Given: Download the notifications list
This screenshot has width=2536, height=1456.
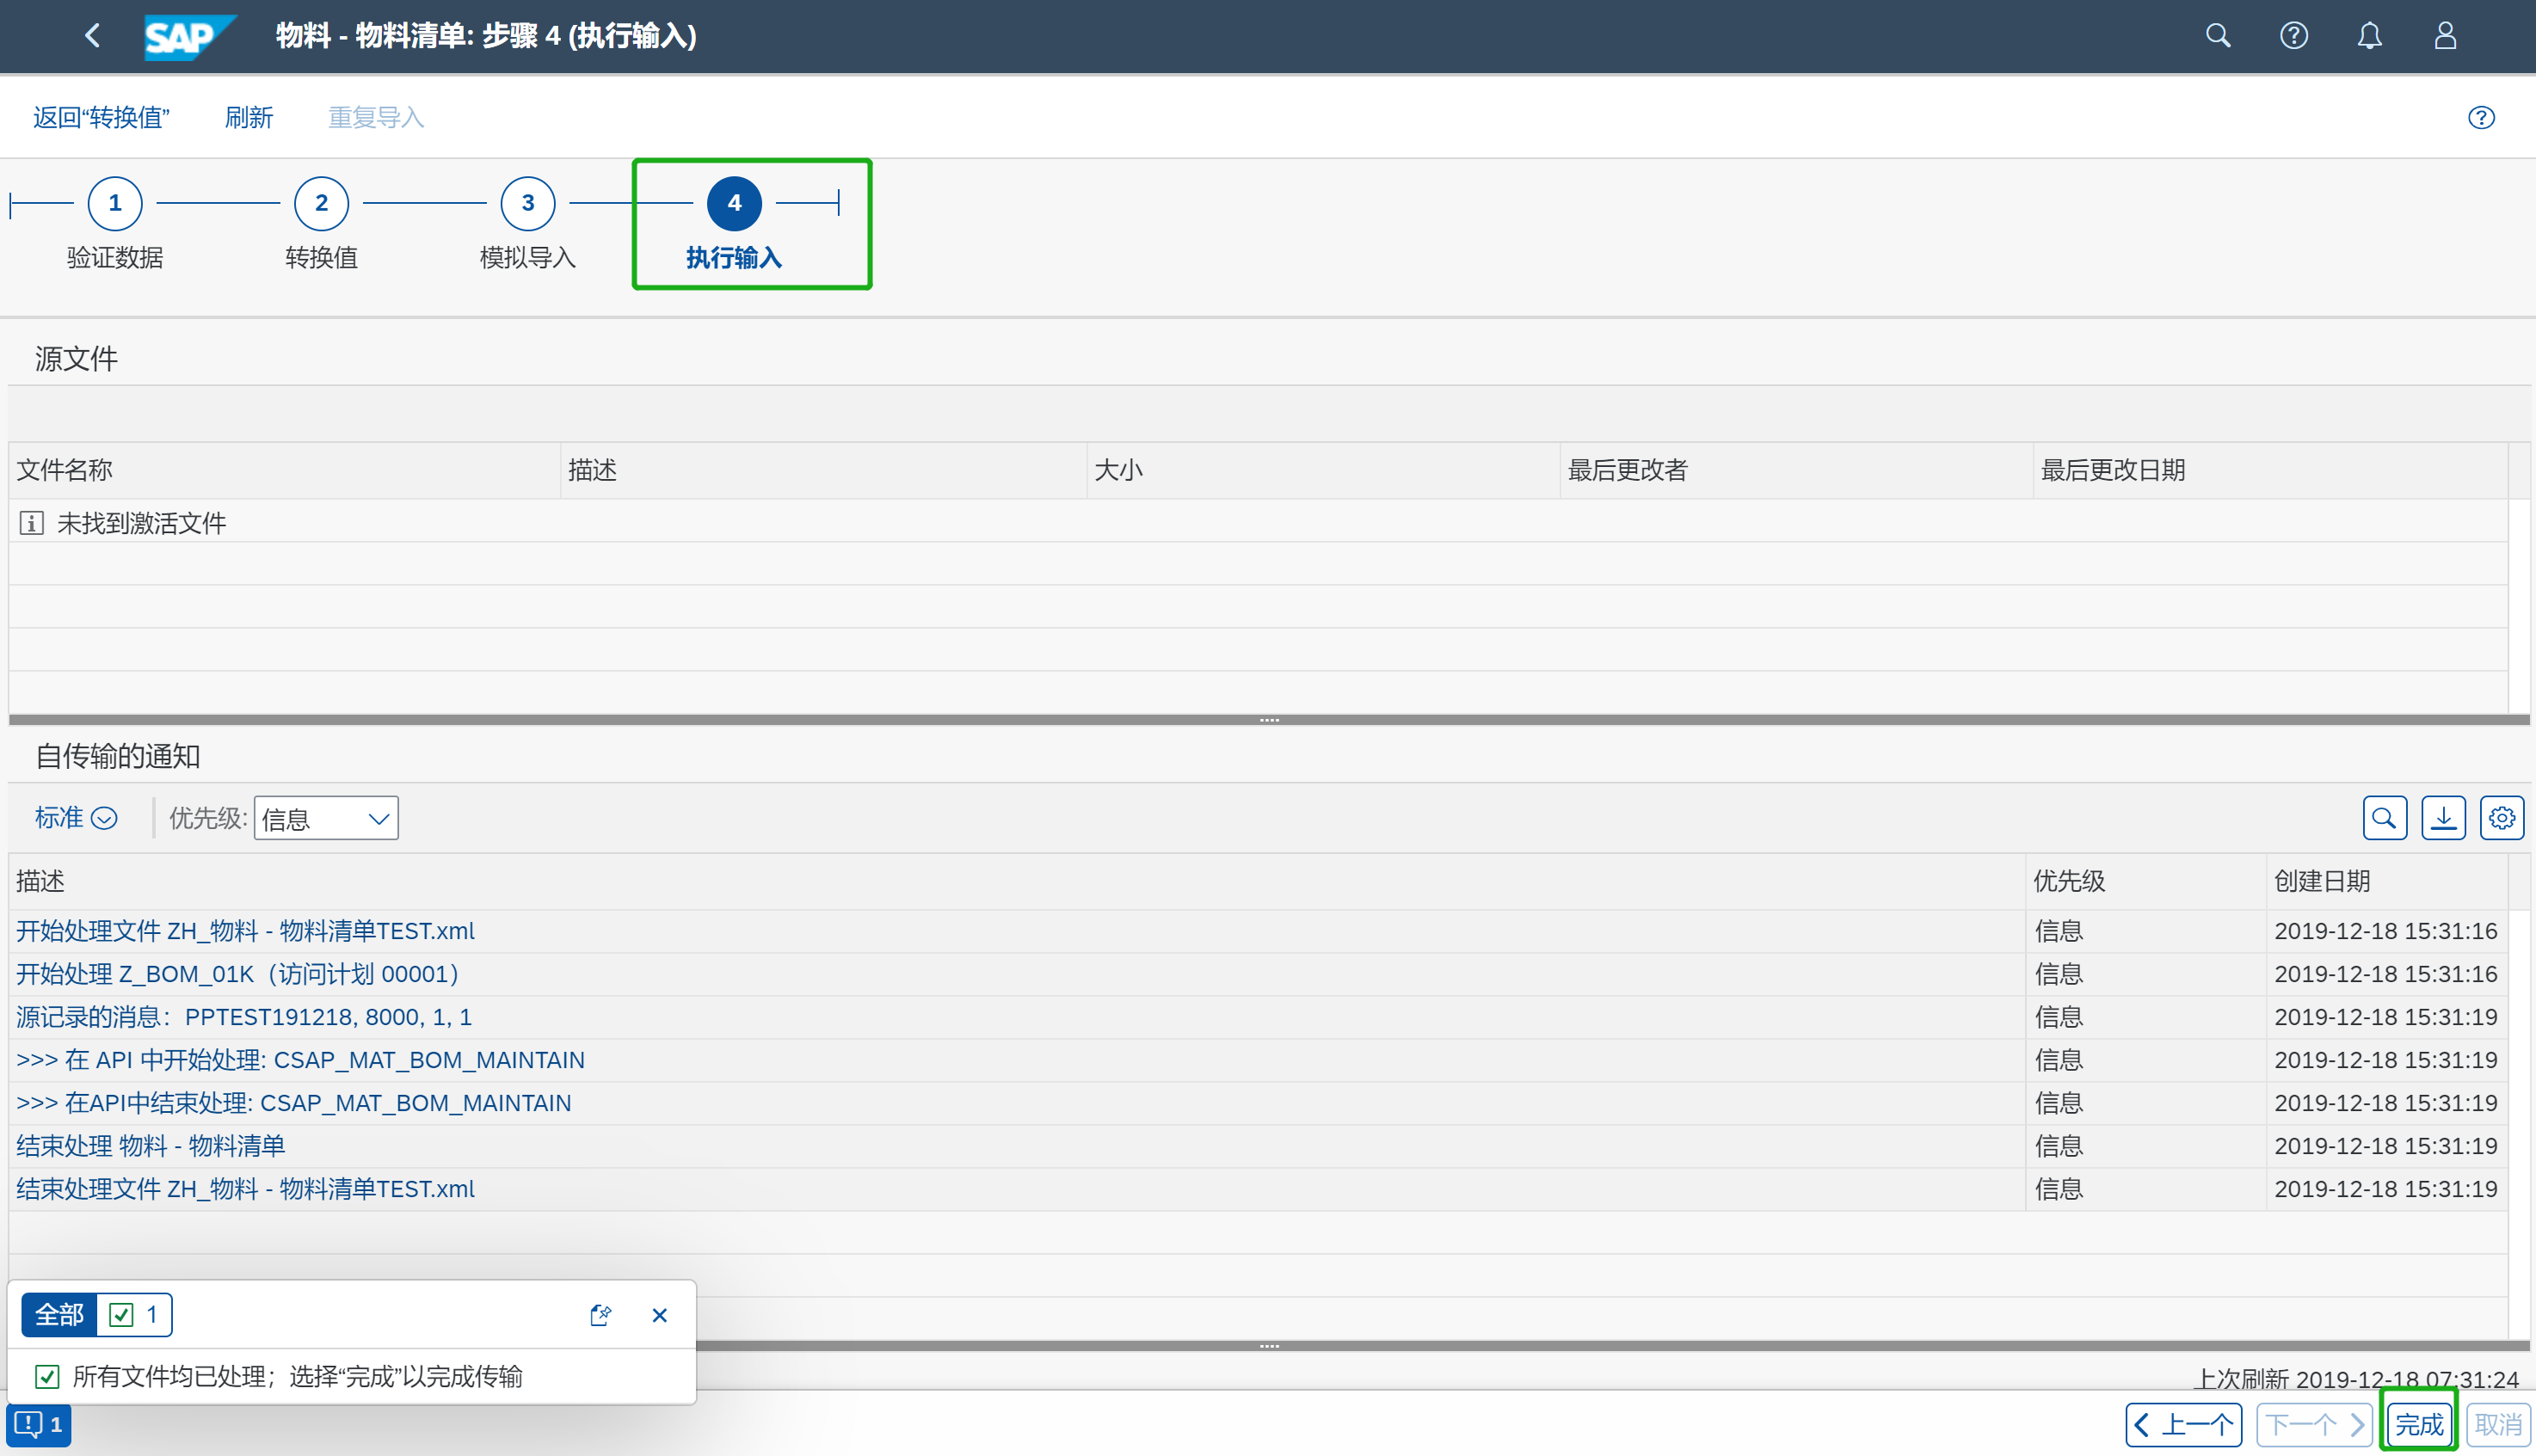Looking at the screenshot, I should click(2443, 818).
